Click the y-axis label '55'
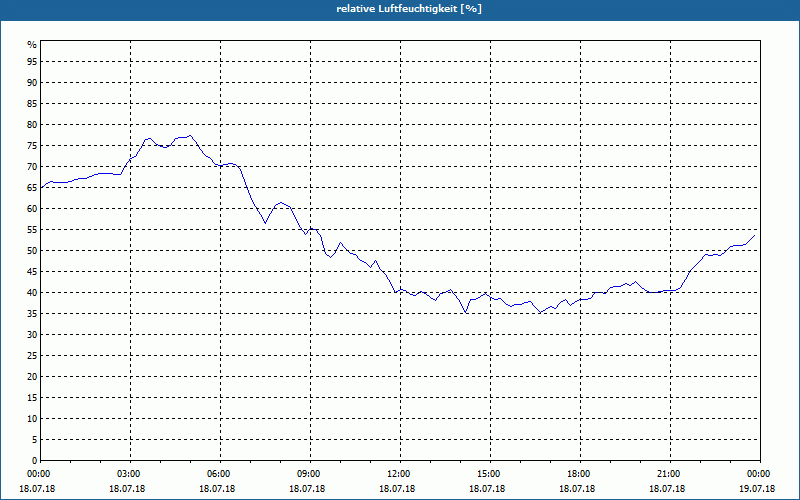 tap(32, 230)
